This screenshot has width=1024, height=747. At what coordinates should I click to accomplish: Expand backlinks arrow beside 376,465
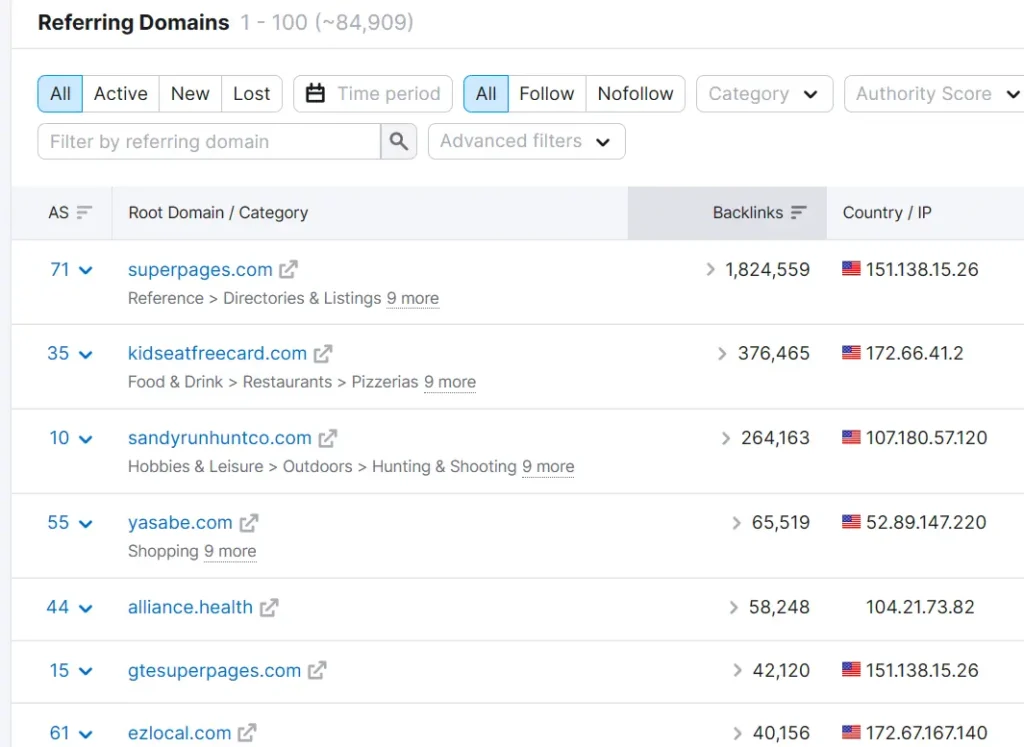coord(722,353)
